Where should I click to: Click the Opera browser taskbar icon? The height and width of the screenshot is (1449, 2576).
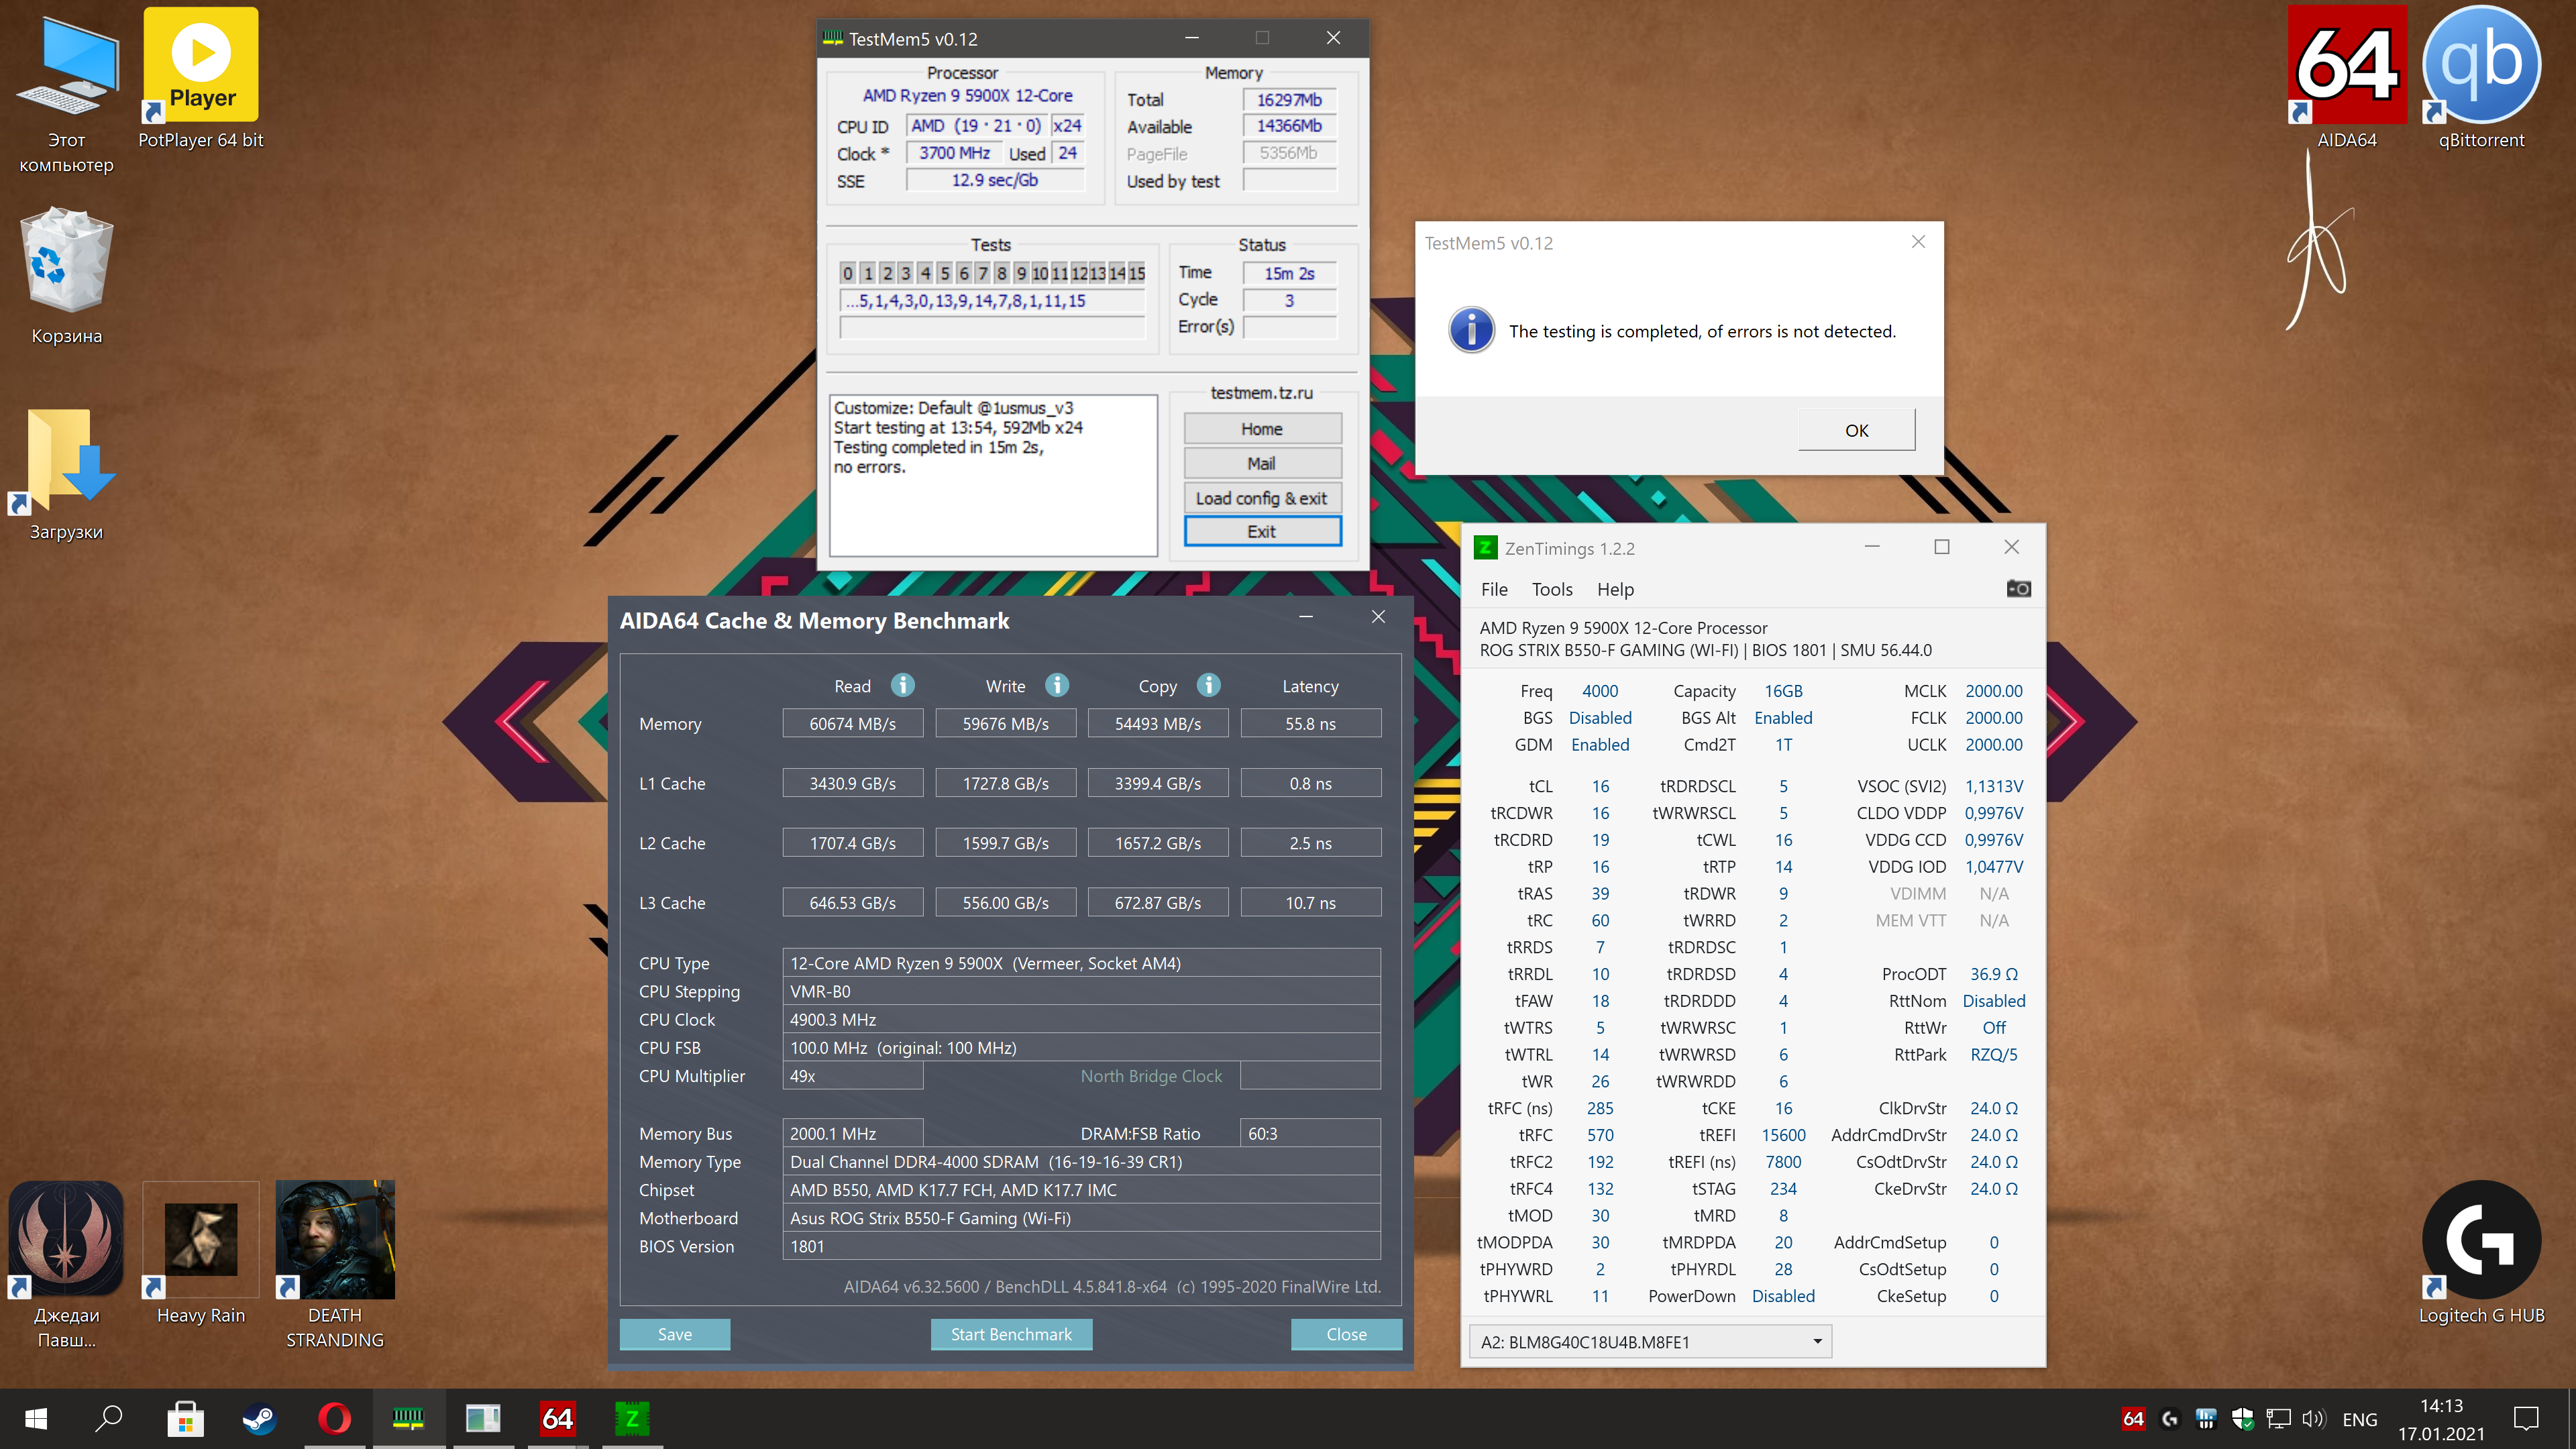point(334,1418)
